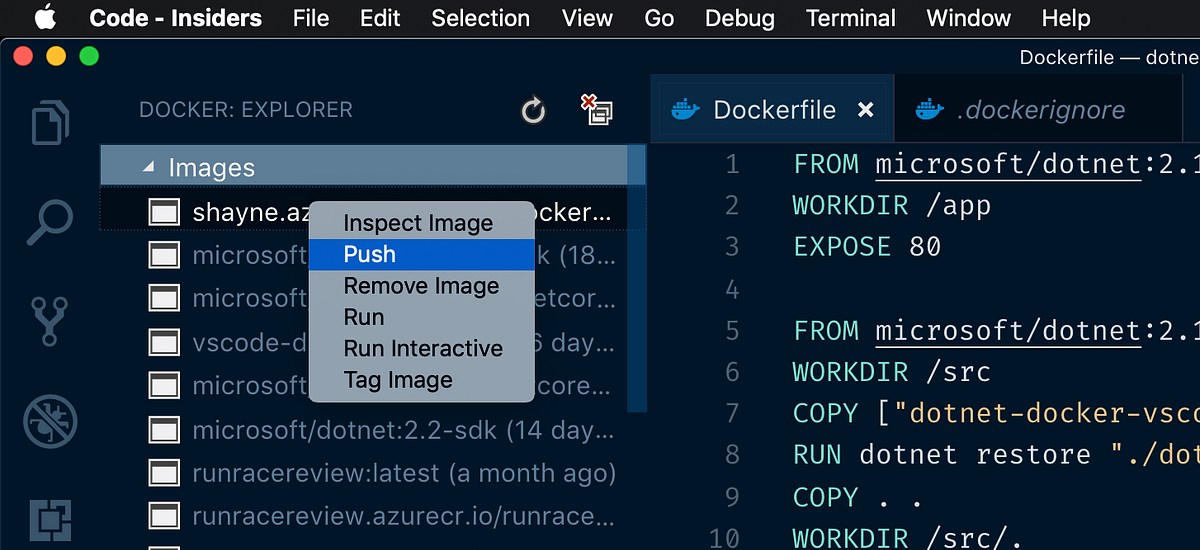Open the Terminal menu

coord(851,18)
